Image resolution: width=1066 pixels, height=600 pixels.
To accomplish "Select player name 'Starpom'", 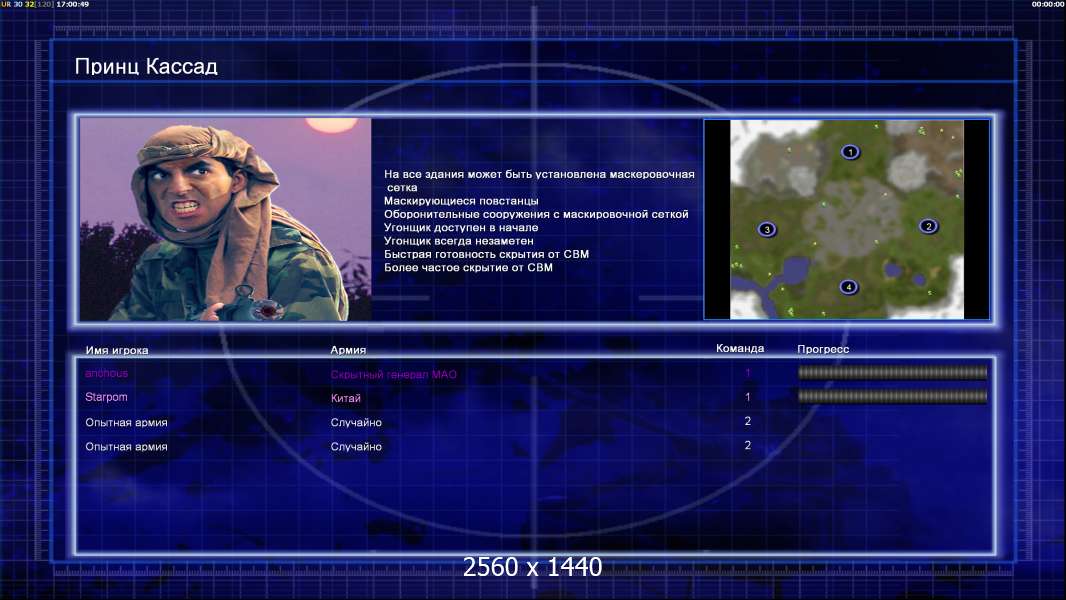I will click(x=106, y=397).
